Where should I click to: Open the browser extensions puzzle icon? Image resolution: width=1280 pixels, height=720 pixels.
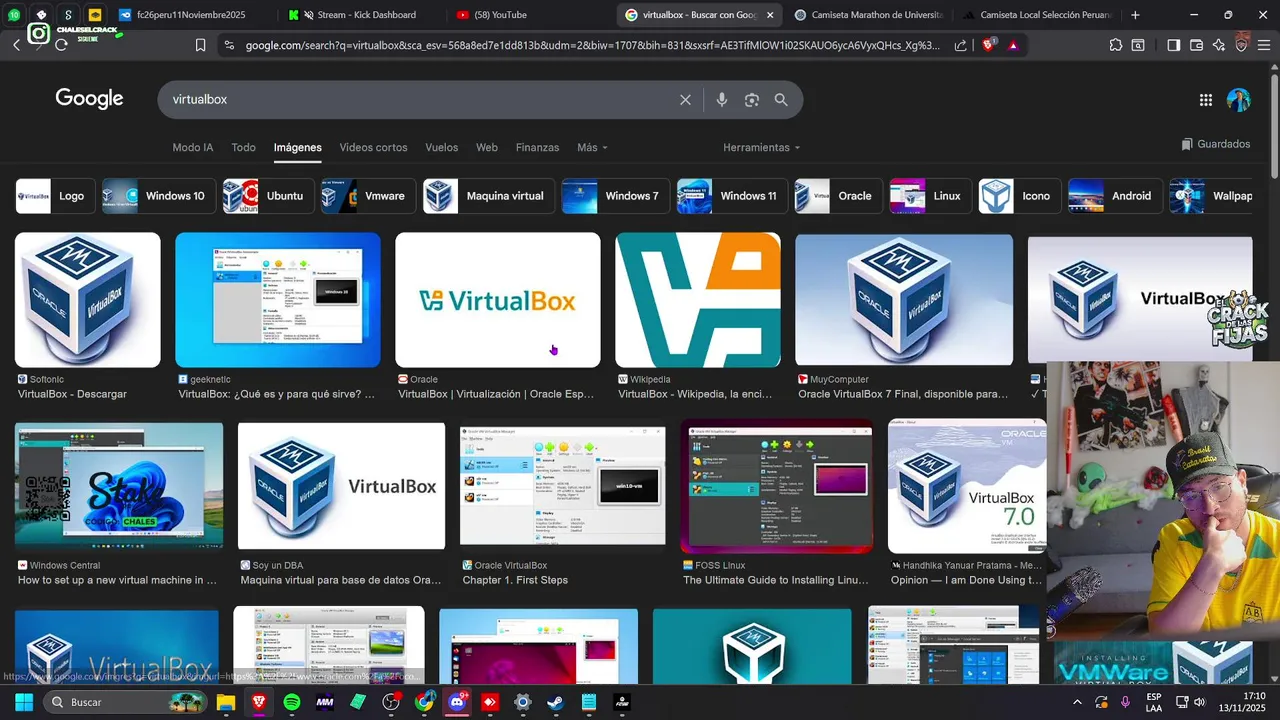pyautogui.click(x=1116, y=45)
